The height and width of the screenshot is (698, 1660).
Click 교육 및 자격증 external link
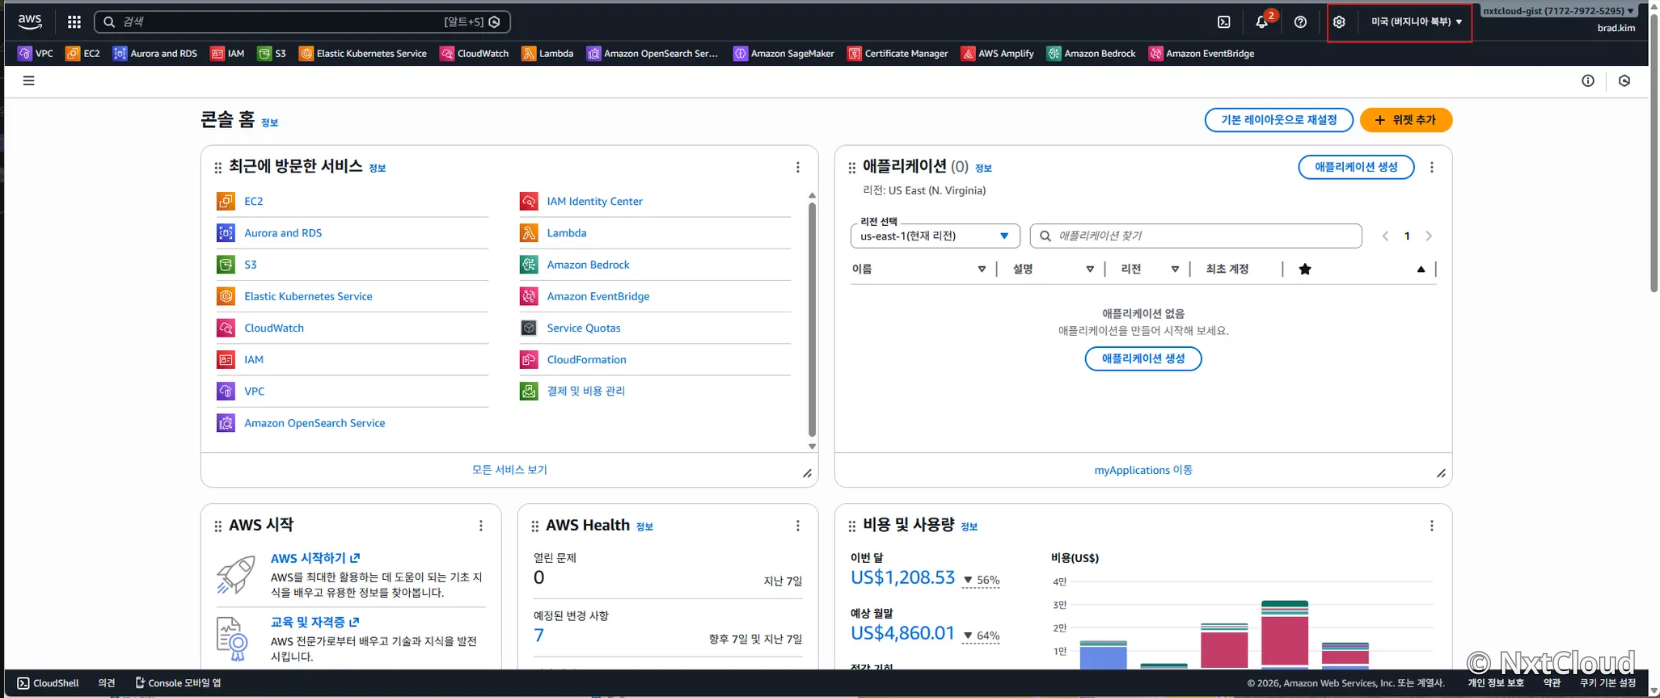click(315, 622)
